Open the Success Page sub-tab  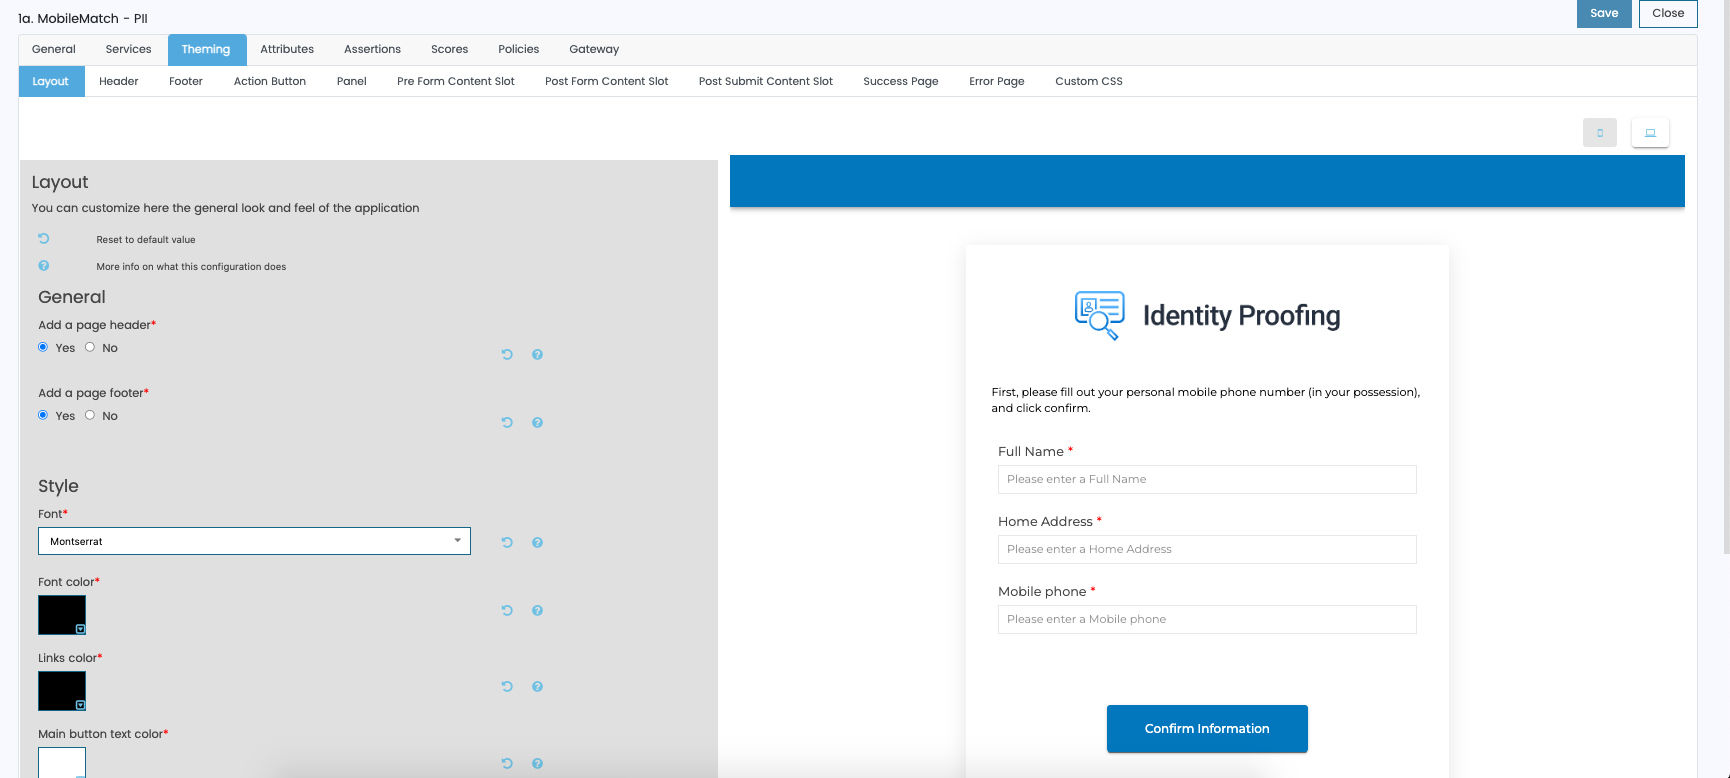[901, 81]
